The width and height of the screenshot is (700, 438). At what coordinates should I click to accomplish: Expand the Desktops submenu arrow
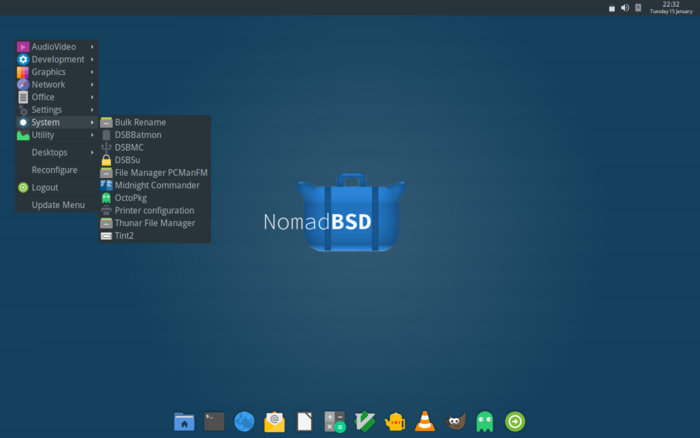tap(92, 153)
